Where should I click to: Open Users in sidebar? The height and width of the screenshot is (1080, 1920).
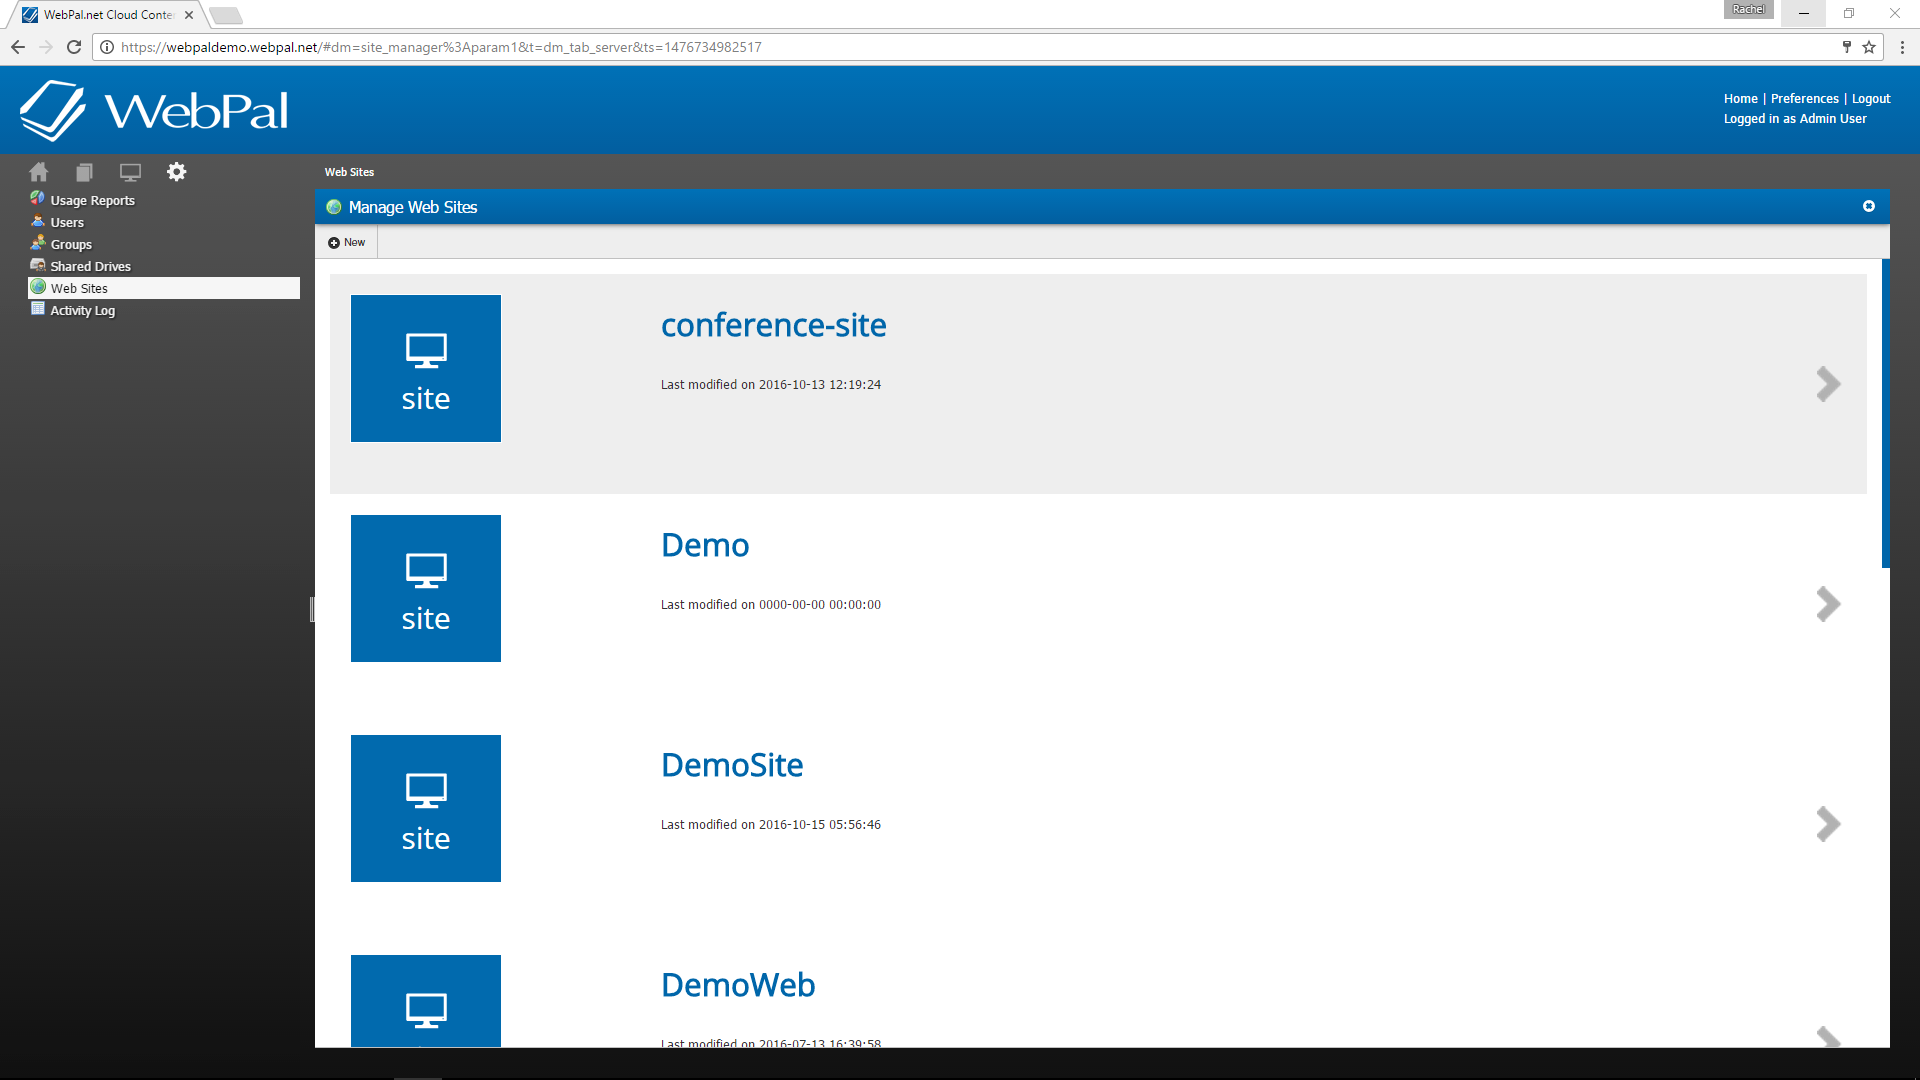pyautogui.click(x=67, y=222)
